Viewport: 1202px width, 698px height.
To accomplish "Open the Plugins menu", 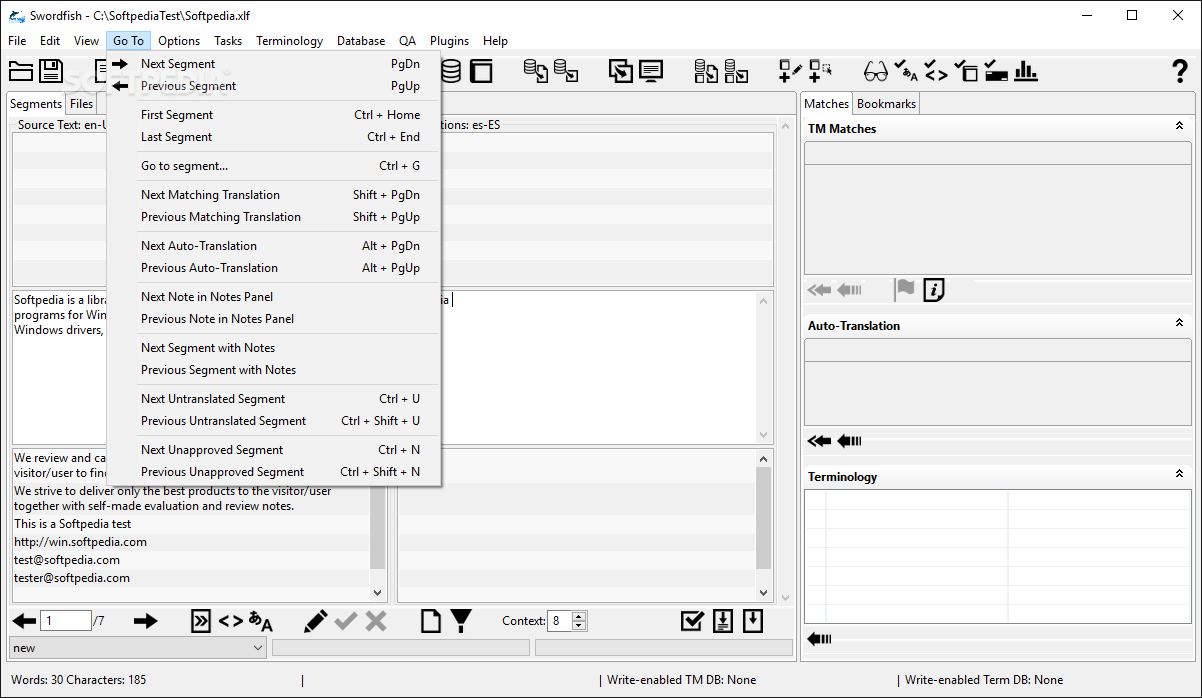I will [449, 41].
